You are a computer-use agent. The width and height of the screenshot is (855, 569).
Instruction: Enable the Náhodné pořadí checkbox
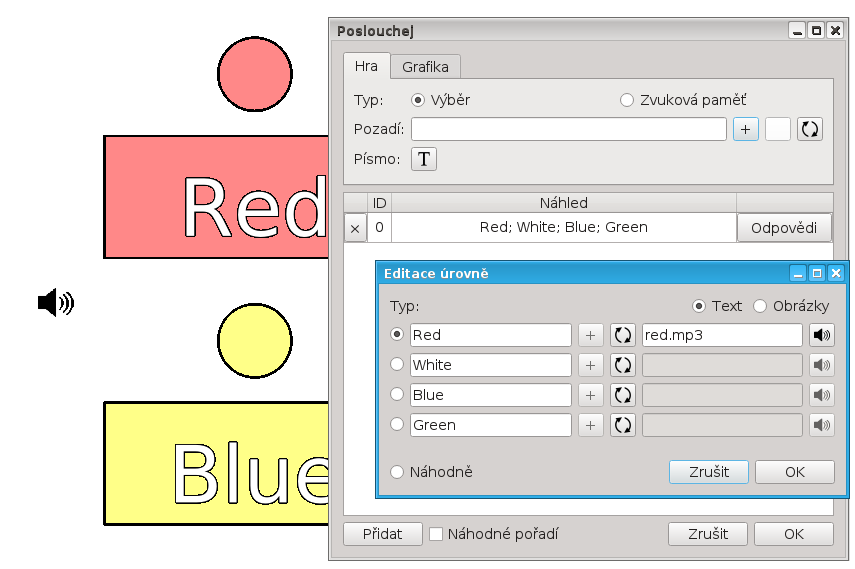436,534
